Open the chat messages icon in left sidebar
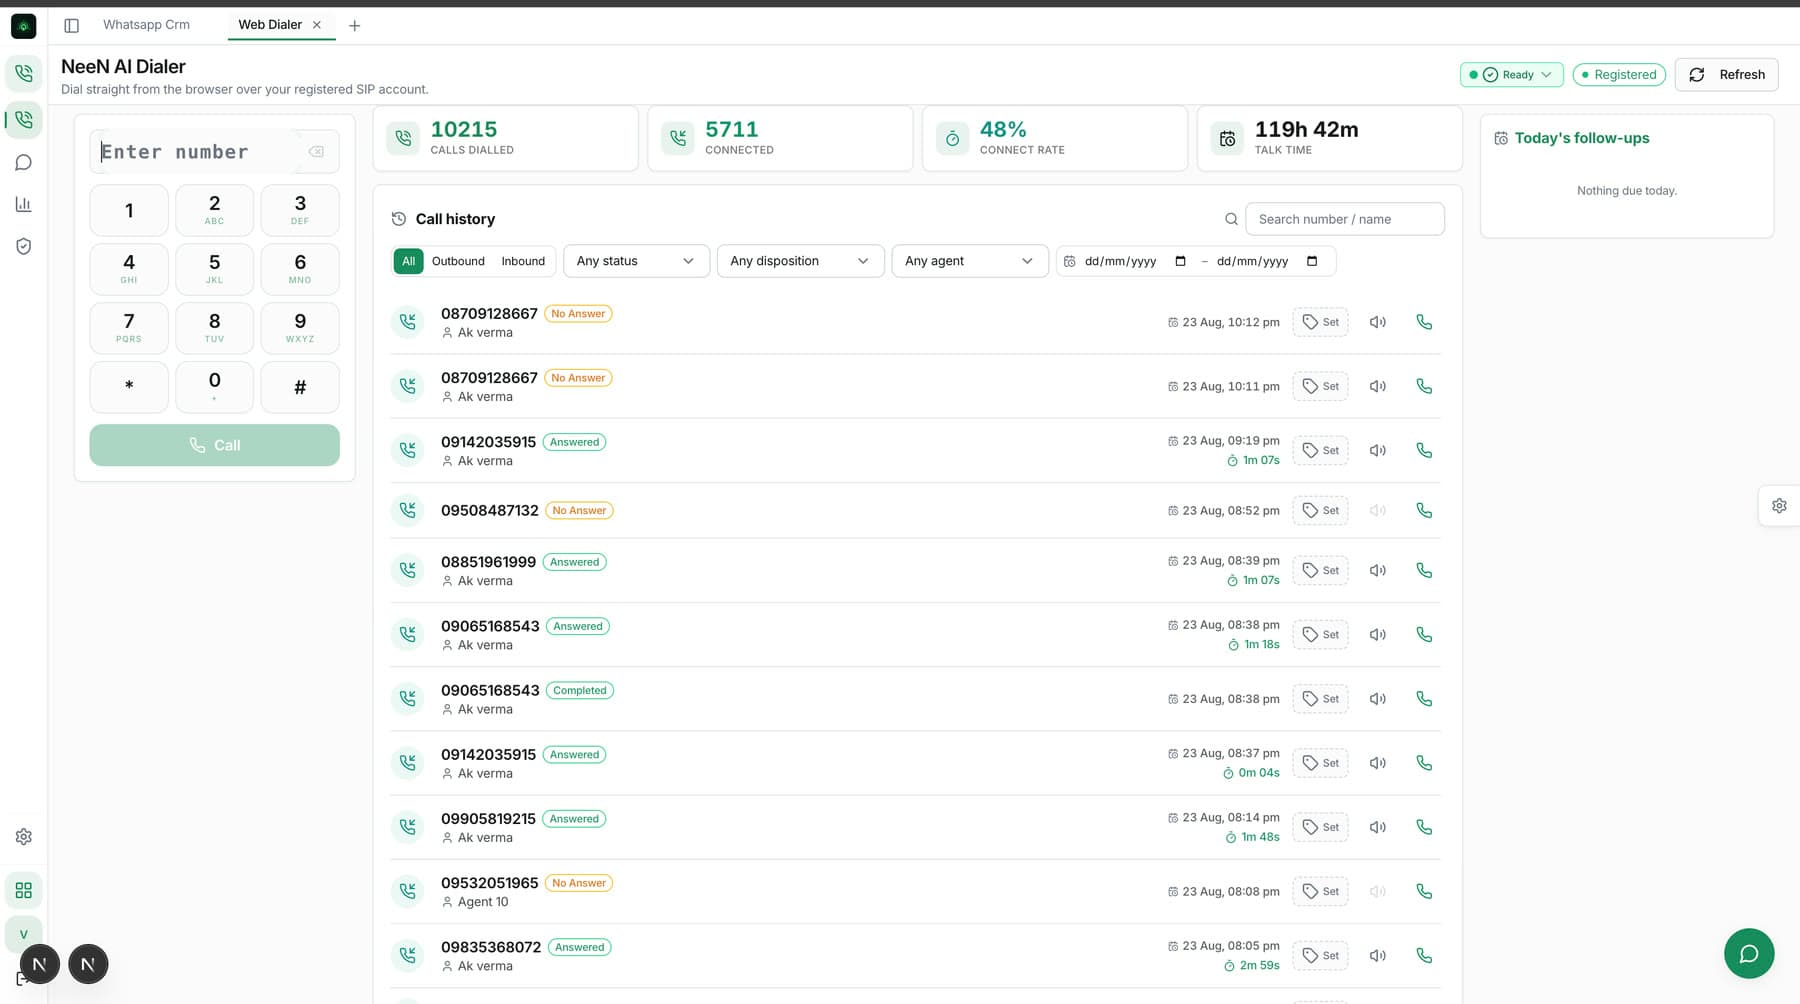This screenshot has width=1800, height=1004. point(24,163)
